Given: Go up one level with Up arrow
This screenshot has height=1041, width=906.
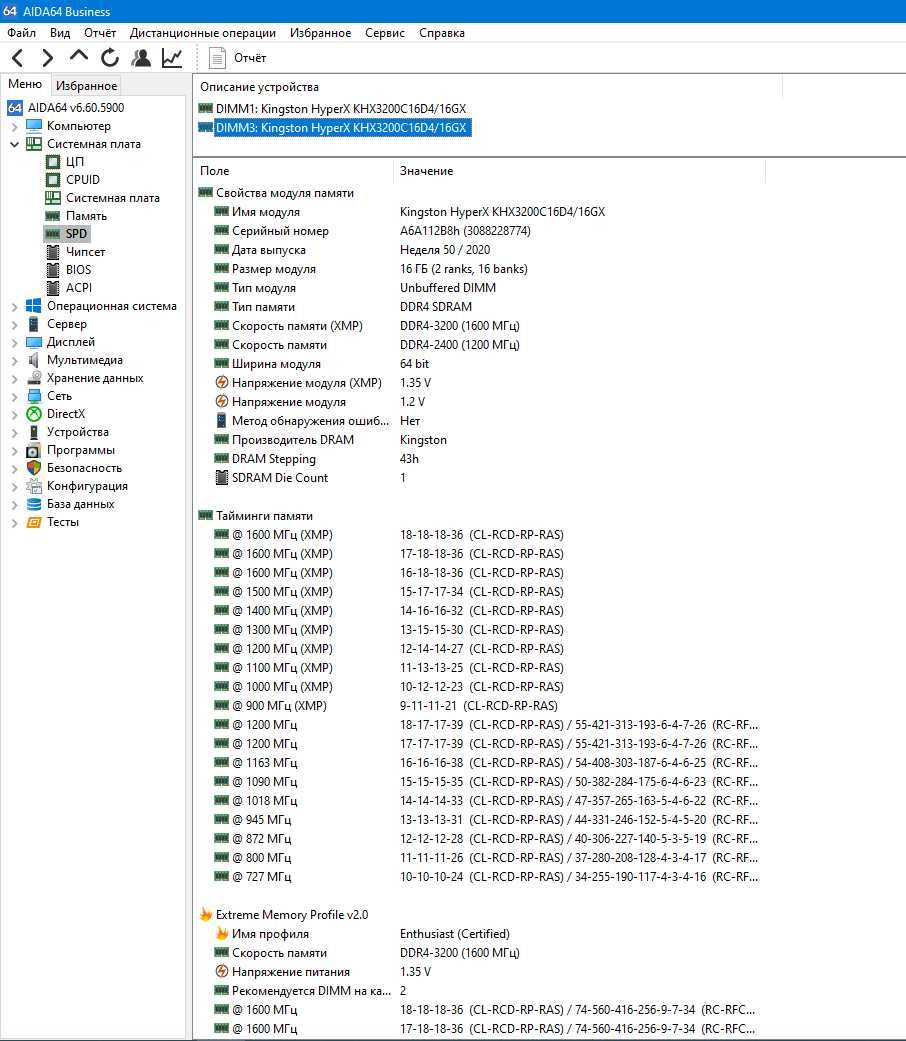Looking at the screenshot, I should coord(78,57).
